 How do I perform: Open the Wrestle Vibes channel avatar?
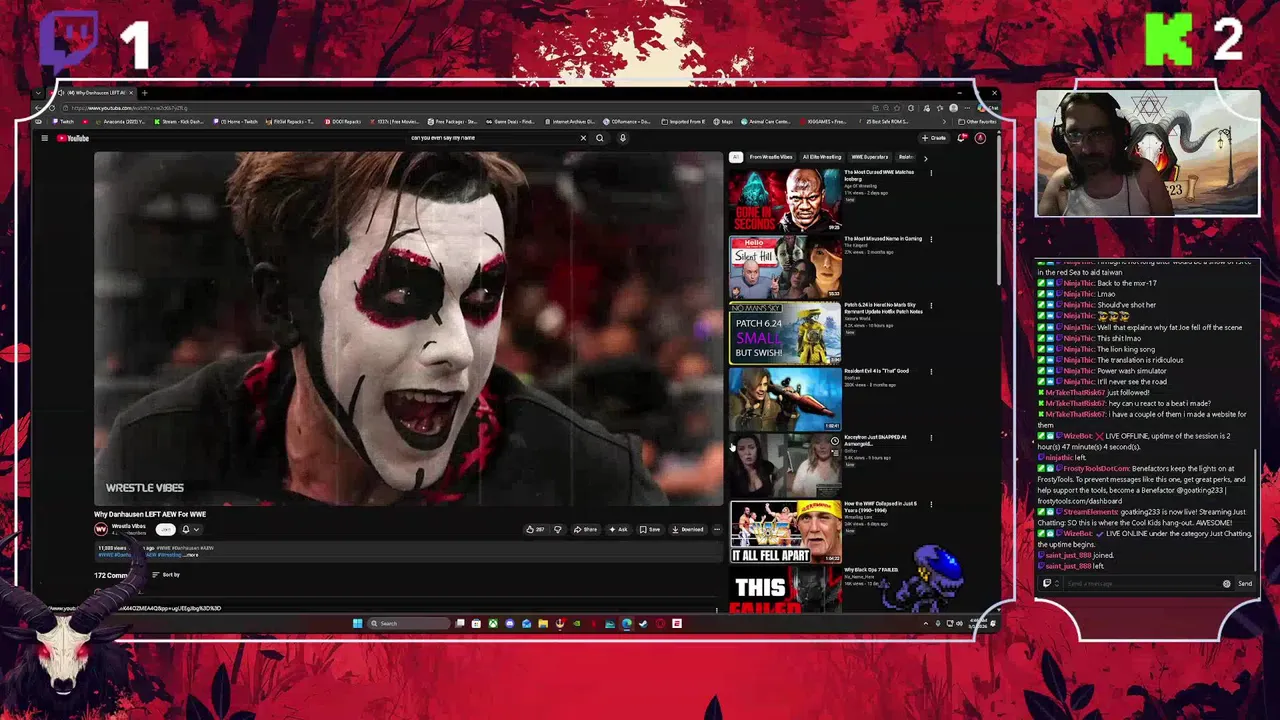point(100,529)
